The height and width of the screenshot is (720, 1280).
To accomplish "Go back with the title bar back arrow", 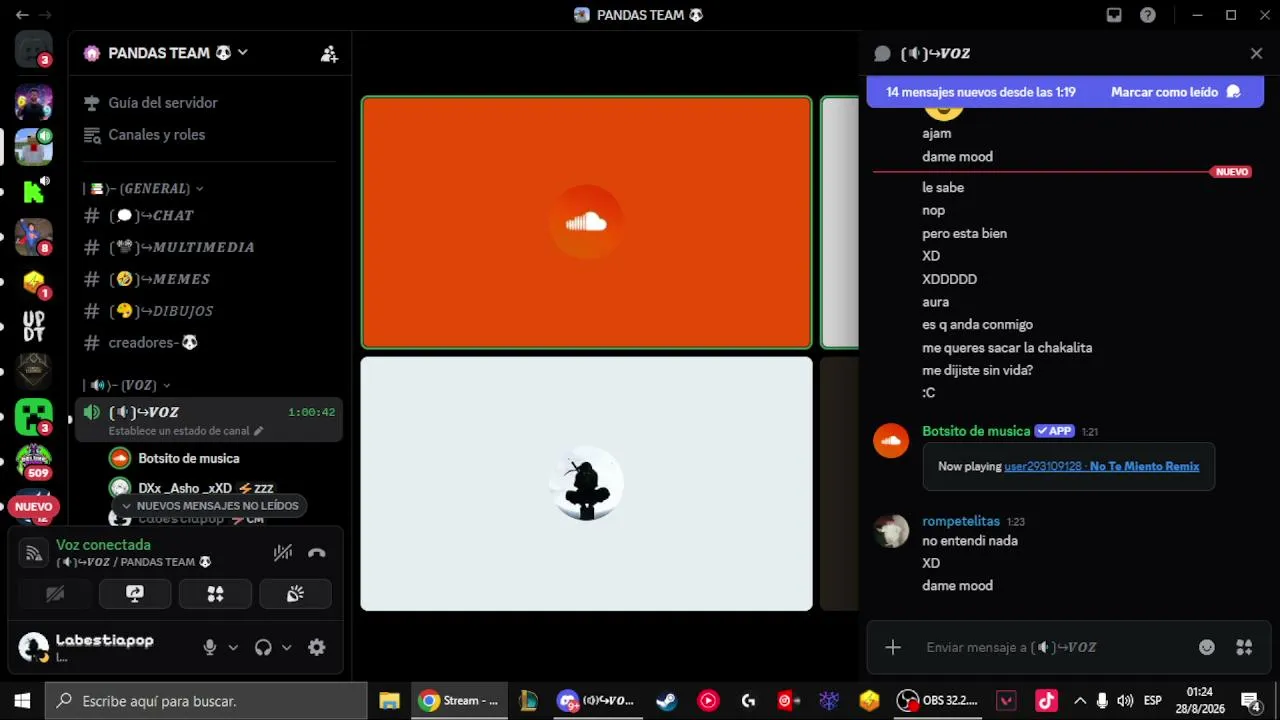I will [22, 15].
